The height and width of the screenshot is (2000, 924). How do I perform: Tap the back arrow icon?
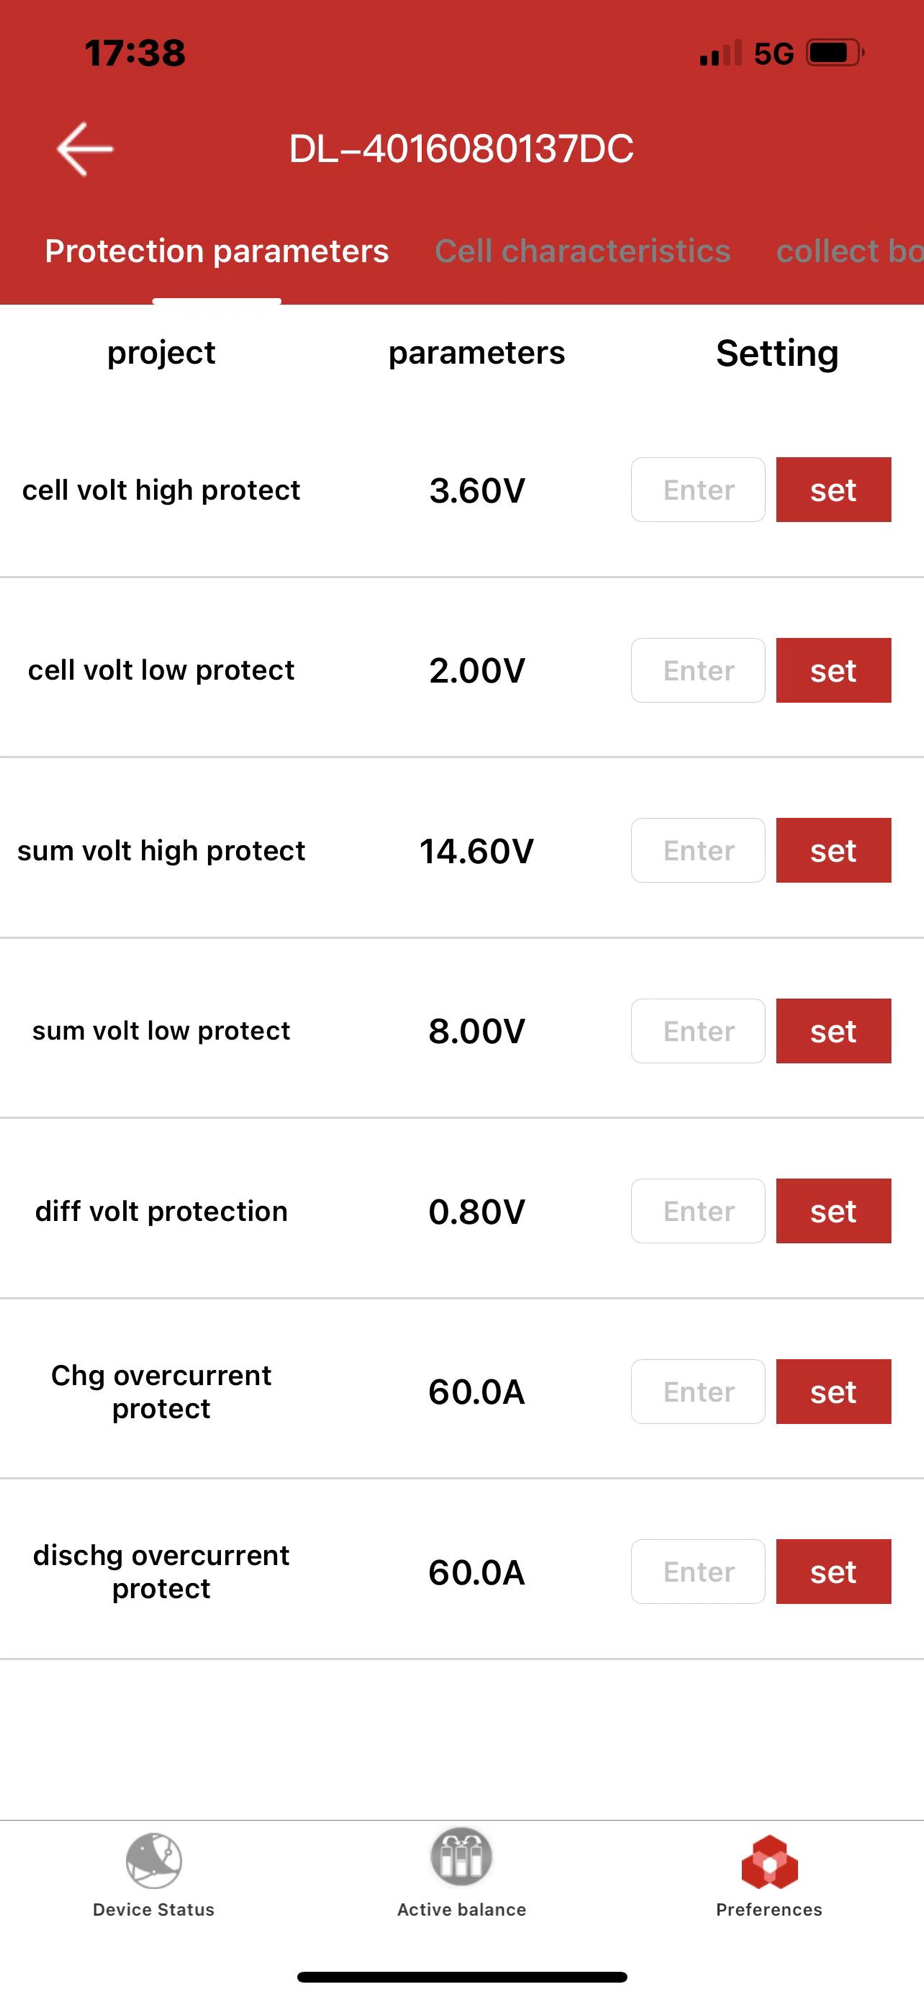85,149
